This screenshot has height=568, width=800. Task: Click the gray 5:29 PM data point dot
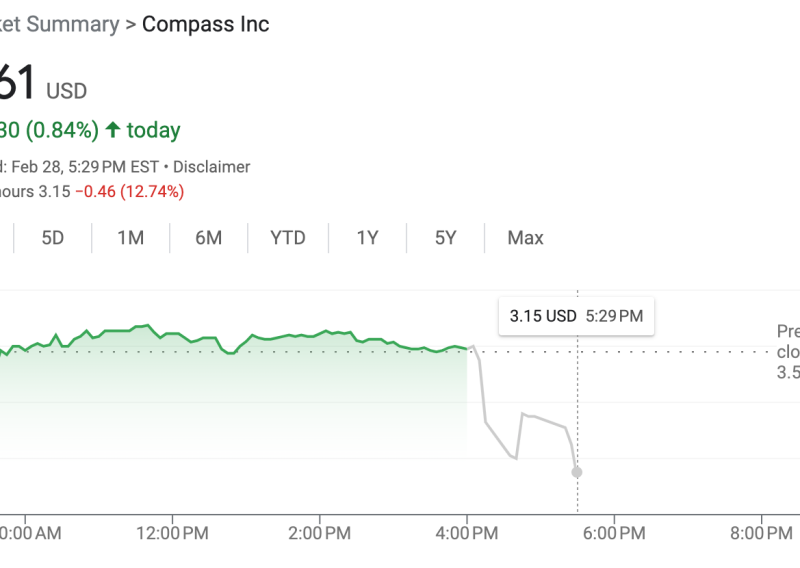(x=577, y=472)
